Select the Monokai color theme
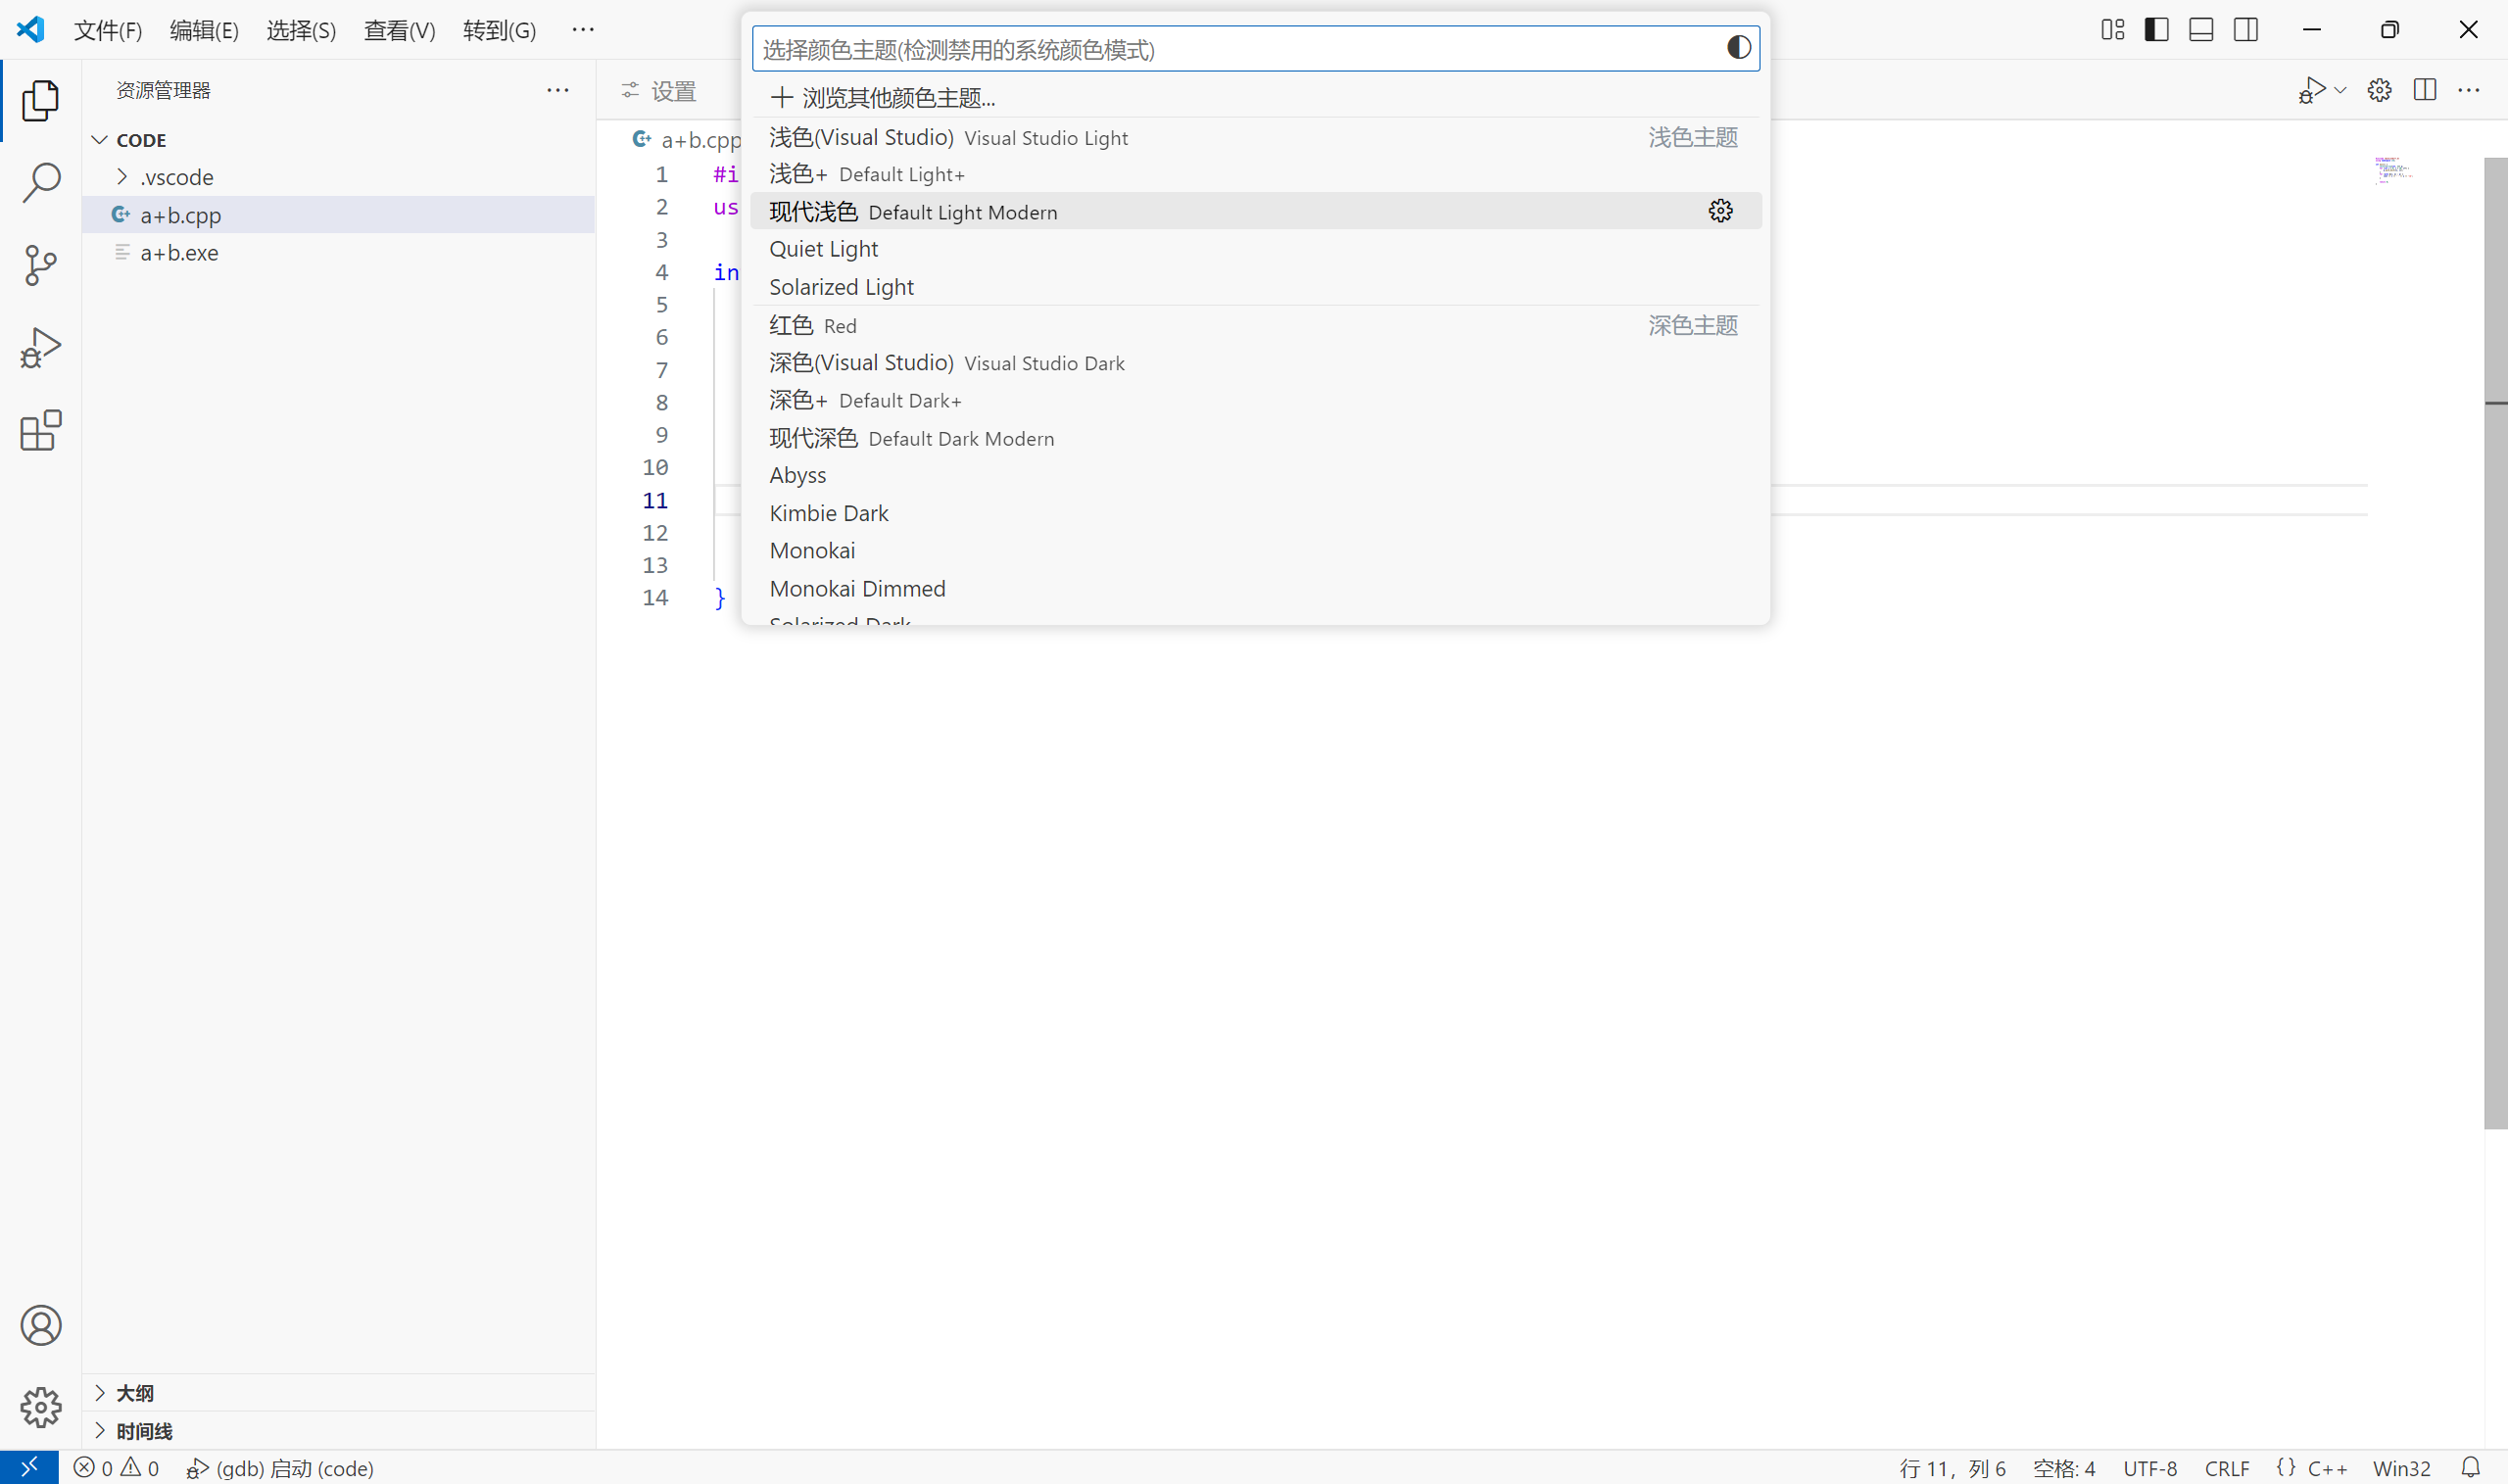The image size is (2508, 1484). click(812, 551)
